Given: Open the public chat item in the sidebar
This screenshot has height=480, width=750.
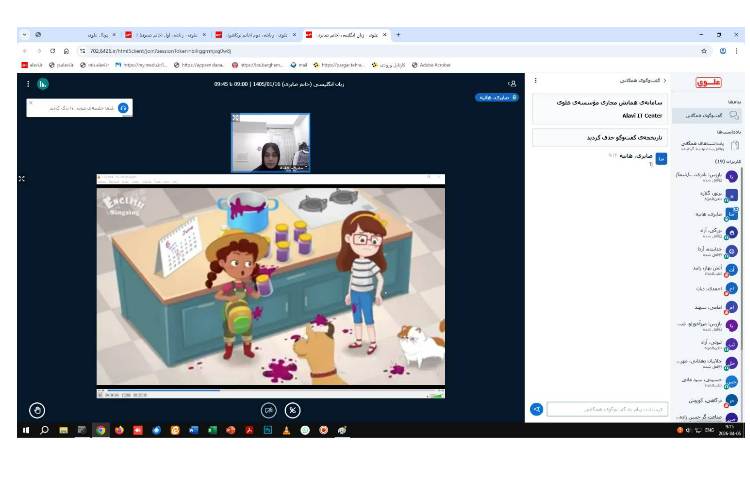Looking at the screenshot, I should click(x=707, y=115).
